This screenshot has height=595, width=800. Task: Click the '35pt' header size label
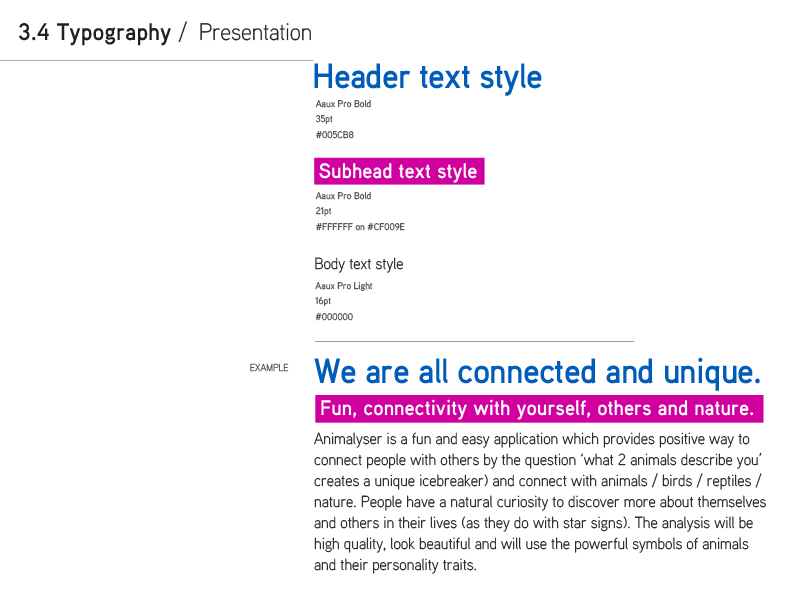(x=324, y=119)
